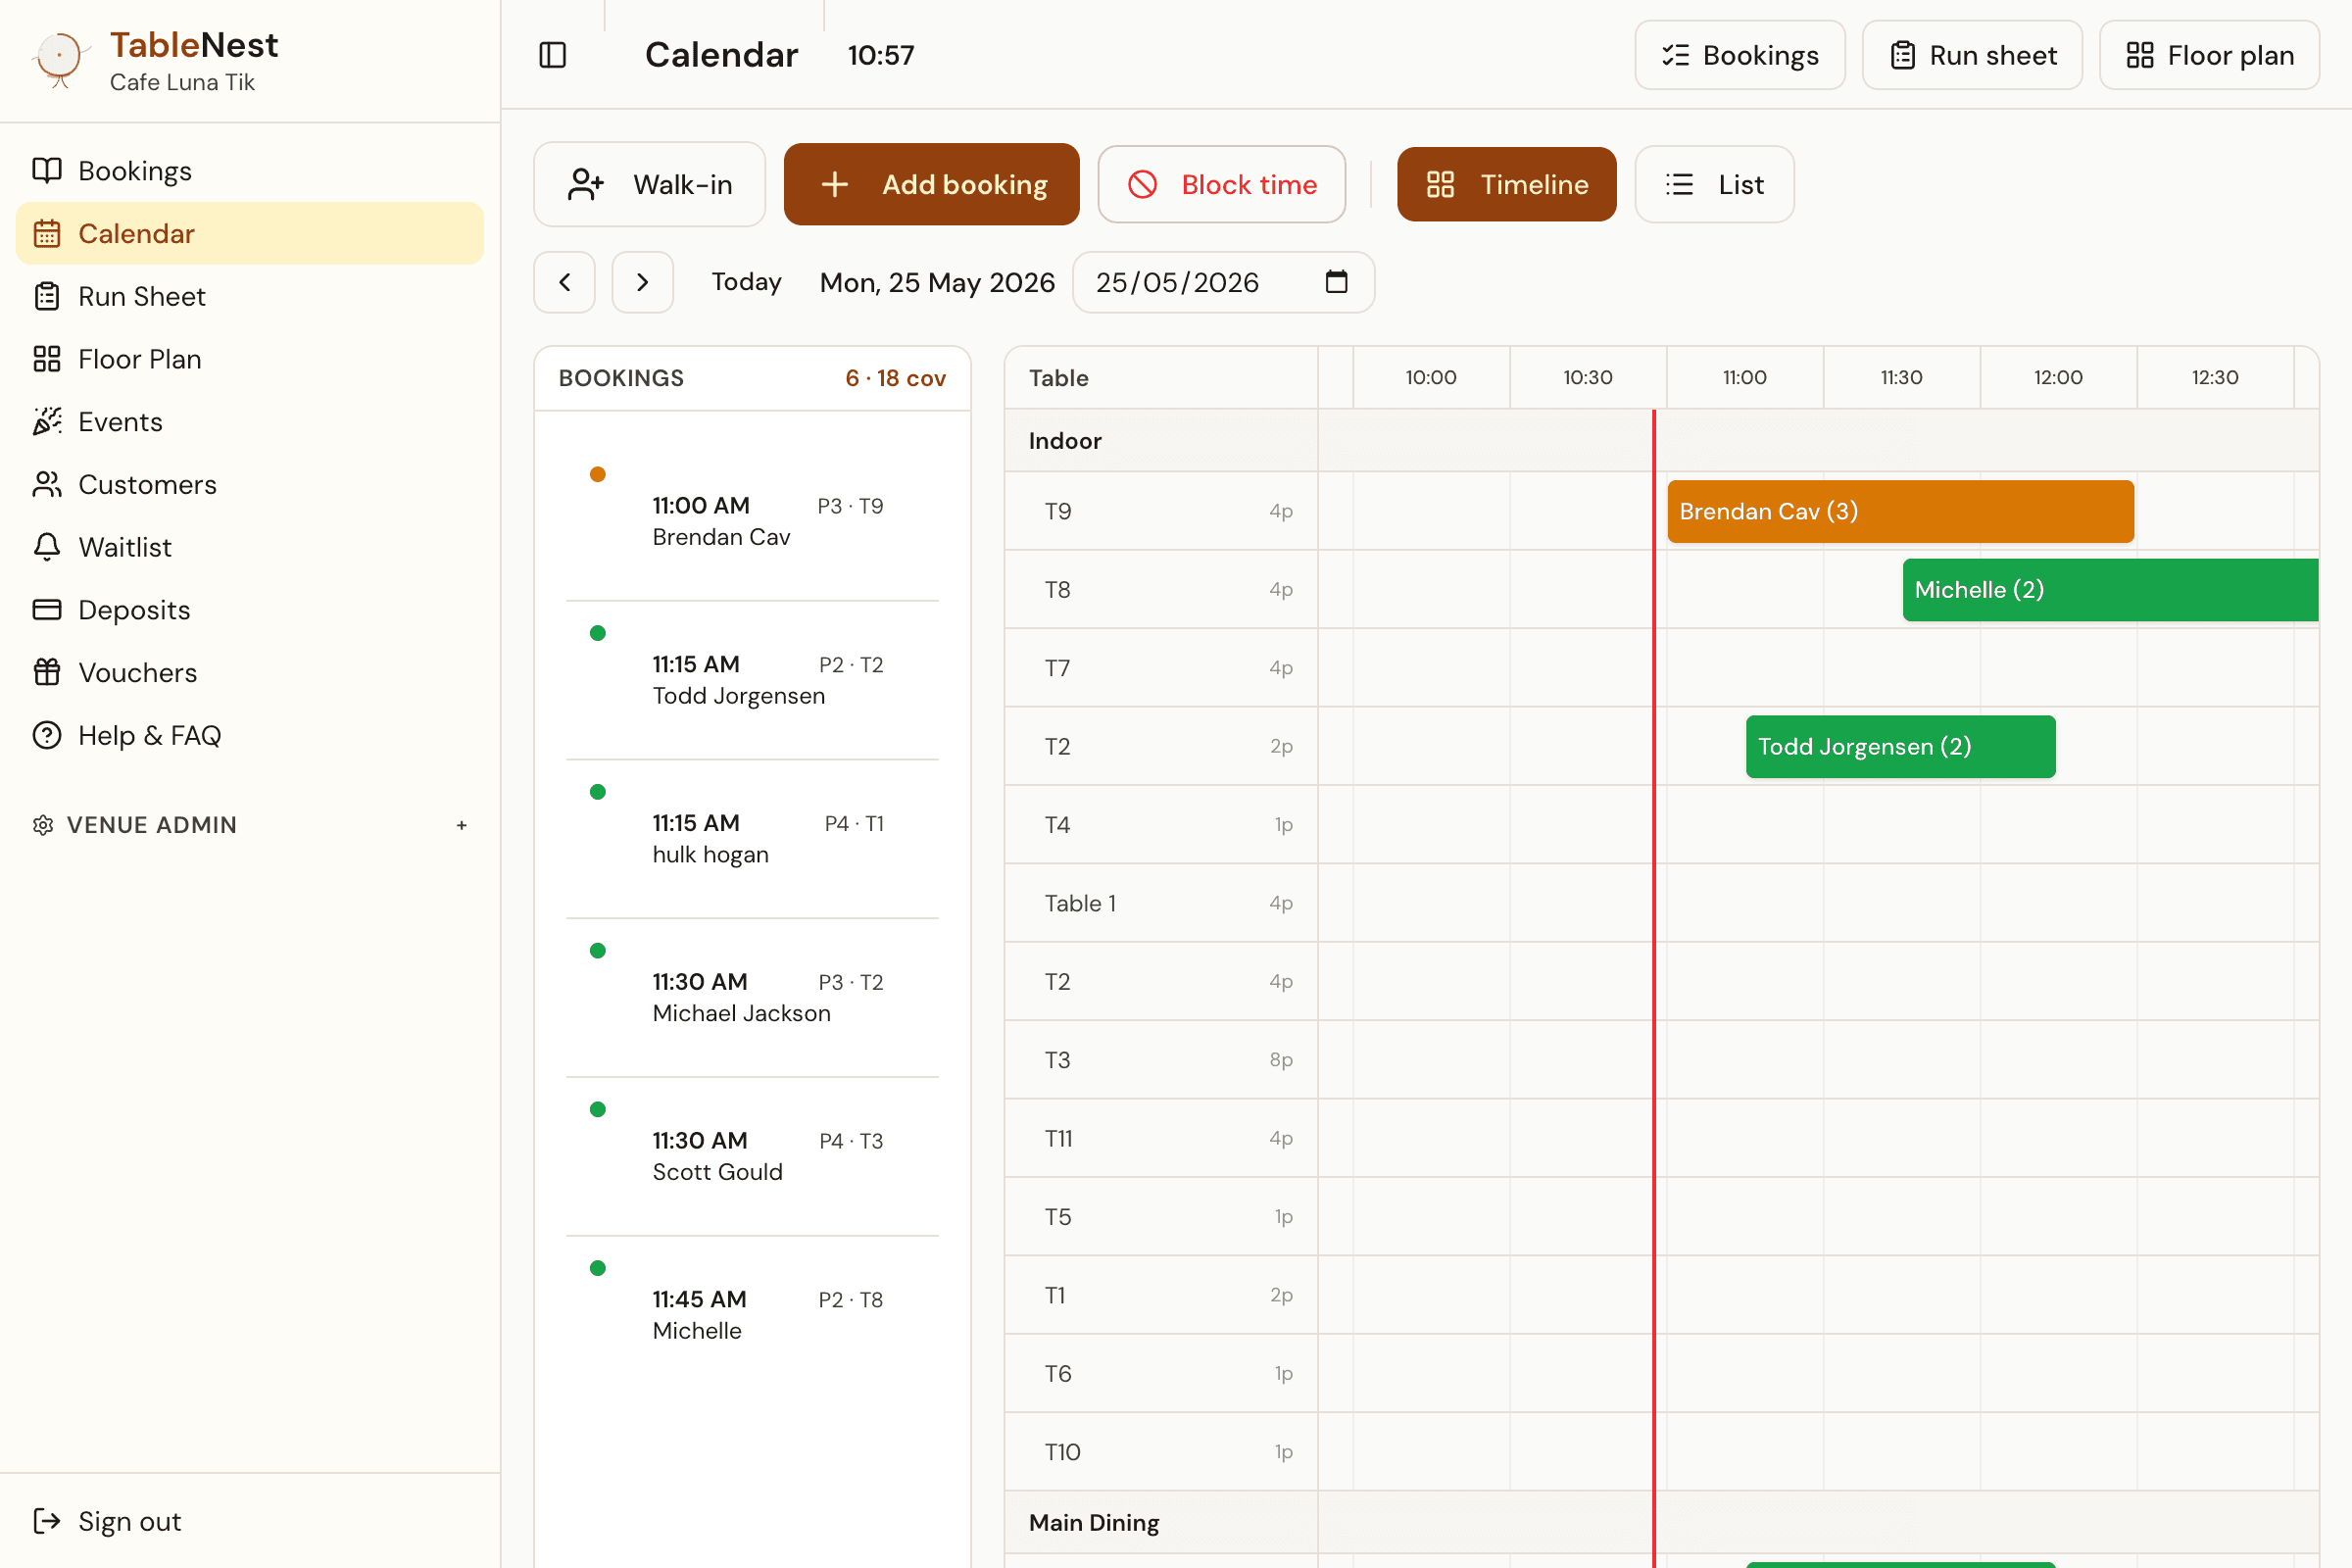Expand the Venue Admin section plus
The image size is (2352, 1568).
pyautogui.click(x=462, y=825)
